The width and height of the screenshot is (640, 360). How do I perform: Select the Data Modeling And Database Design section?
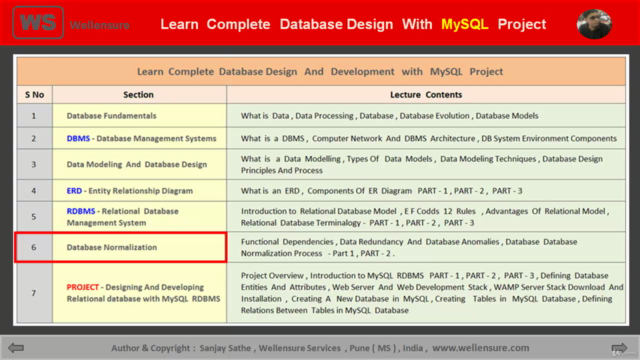point(139,164)
